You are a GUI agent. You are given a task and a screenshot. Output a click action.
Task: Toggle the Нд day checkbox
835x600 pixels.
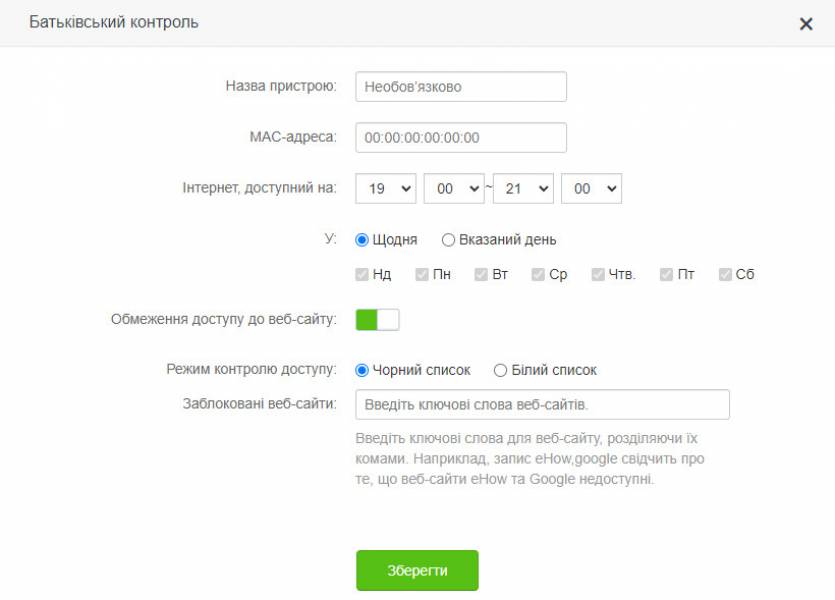(x=362, y=274)
